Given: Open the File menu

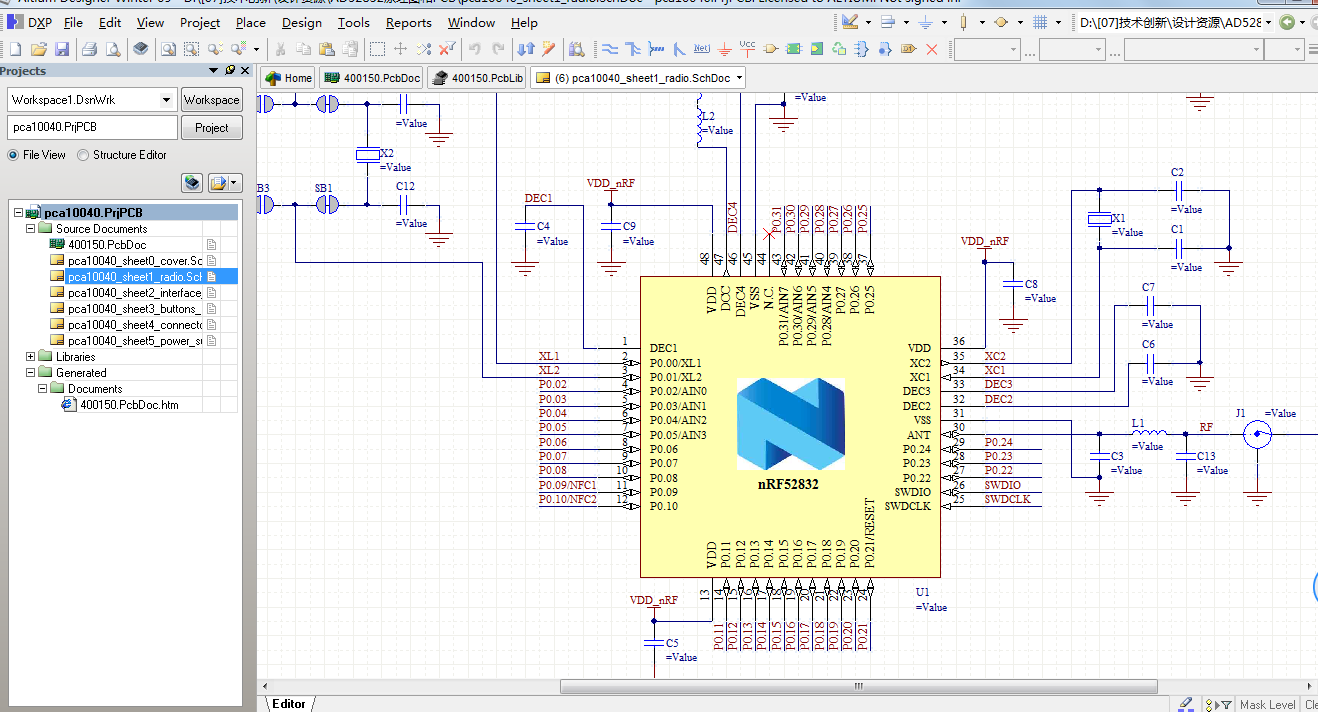Looking at the screenshot, I should pos(73,22).
